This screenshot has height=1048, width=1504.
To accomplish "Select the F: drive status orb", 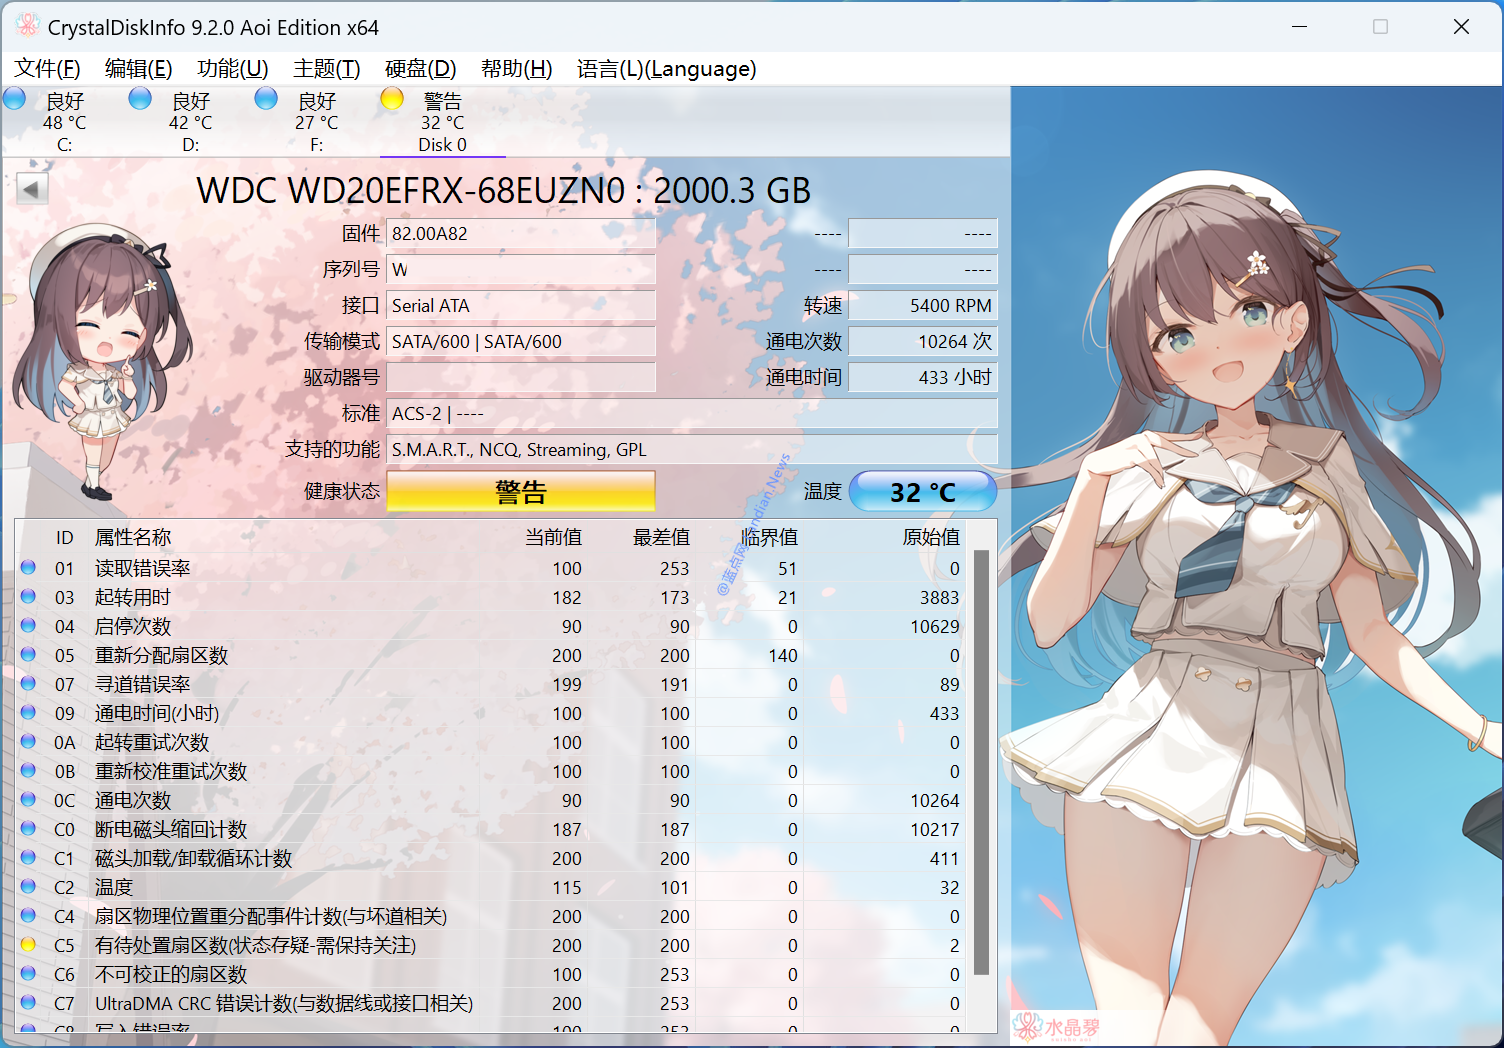I will (266, 99).
